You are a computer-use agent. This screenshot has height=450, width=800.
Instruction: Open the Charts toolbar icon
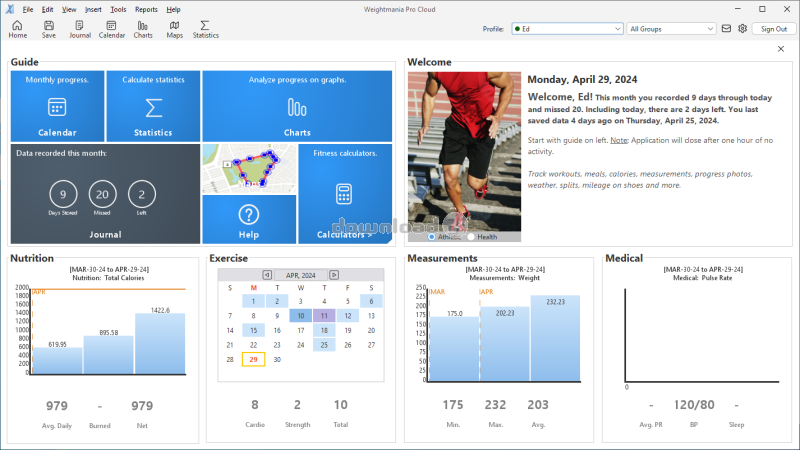coord(143,29)
